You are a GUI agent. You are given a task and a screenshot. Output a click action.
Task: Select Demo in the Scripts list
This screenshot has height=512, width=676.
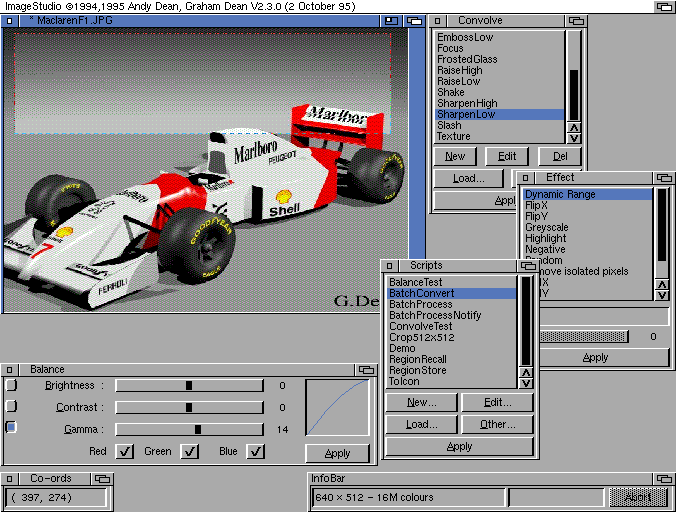(451, 349)
